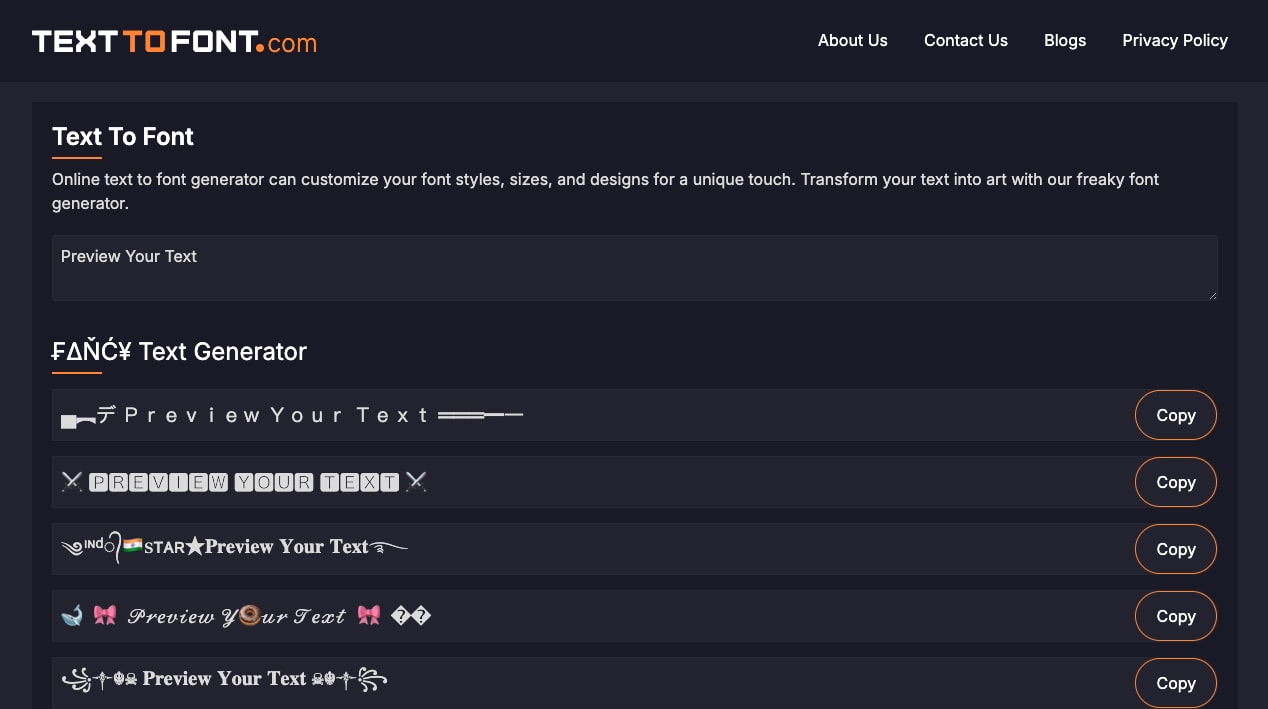This screenshot has width=1268, height=709.
Task: Copy the spaced gun-style Preview text
Action: coord(1176,415)
